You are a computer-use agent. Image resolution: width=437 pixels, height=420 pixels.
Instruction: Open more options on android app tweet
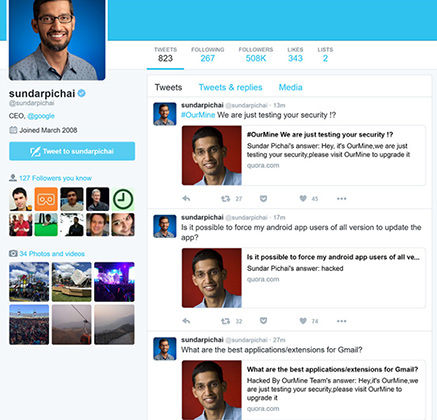342,321
